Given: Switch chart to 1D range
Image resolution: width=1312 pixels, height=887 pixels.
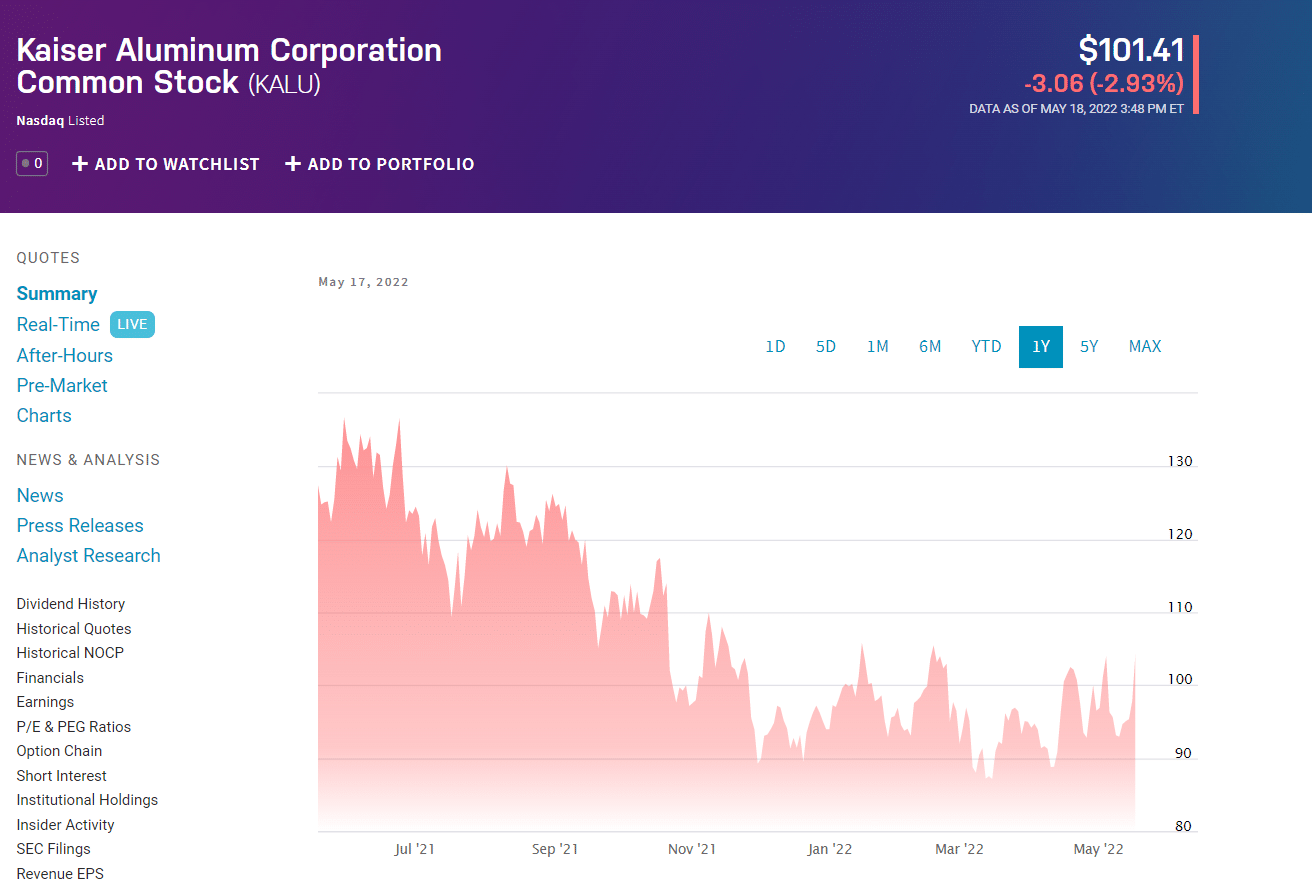Looking at the screenshot, I should click(x=776, y=346).
